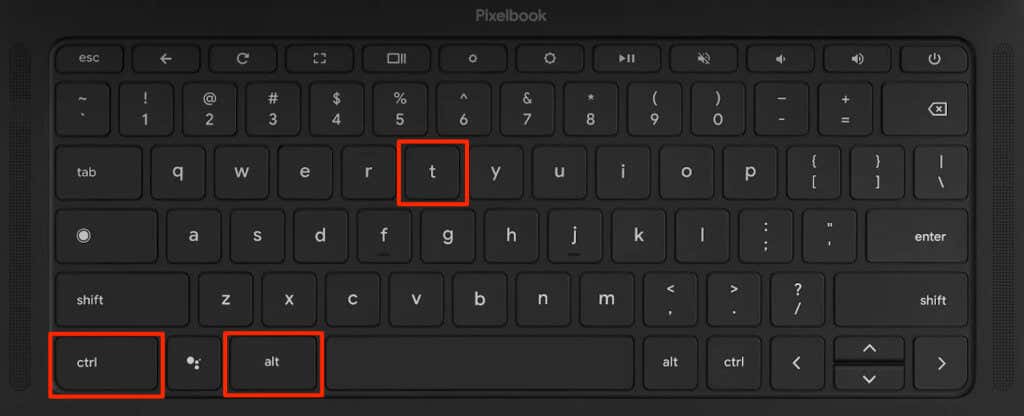The height and width of the screenshot is (416, 1024).
Task: Click the volume up key
Action: 857,59
